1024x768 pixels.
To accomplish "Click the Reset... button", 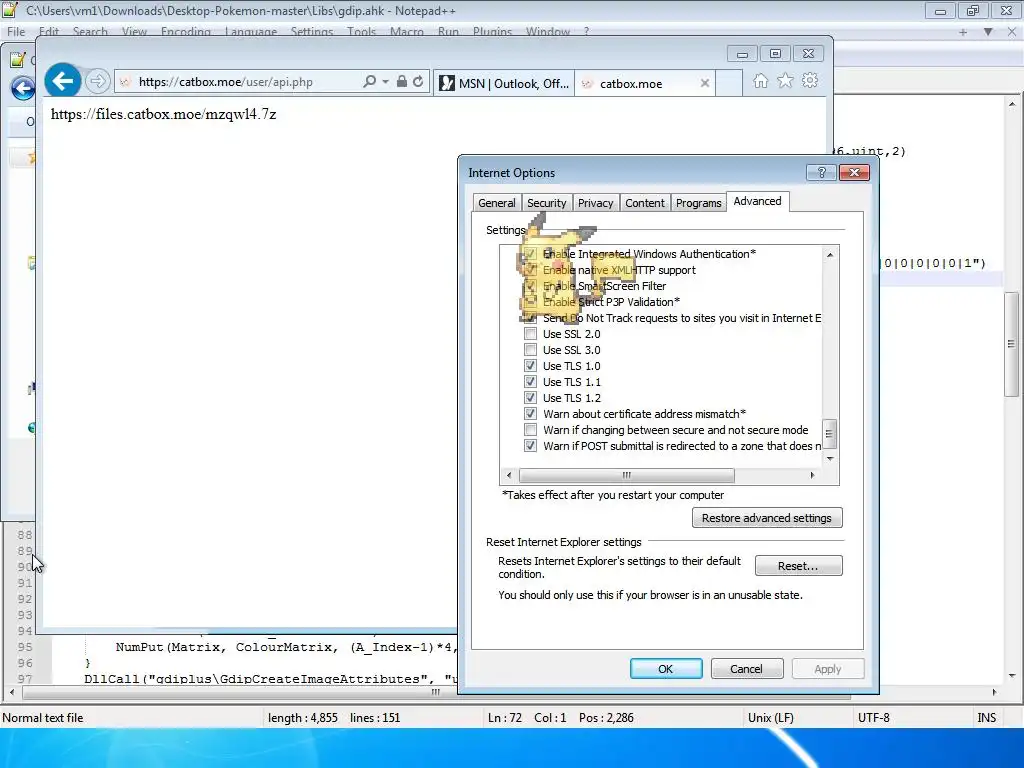I will [x=798, y=566].
